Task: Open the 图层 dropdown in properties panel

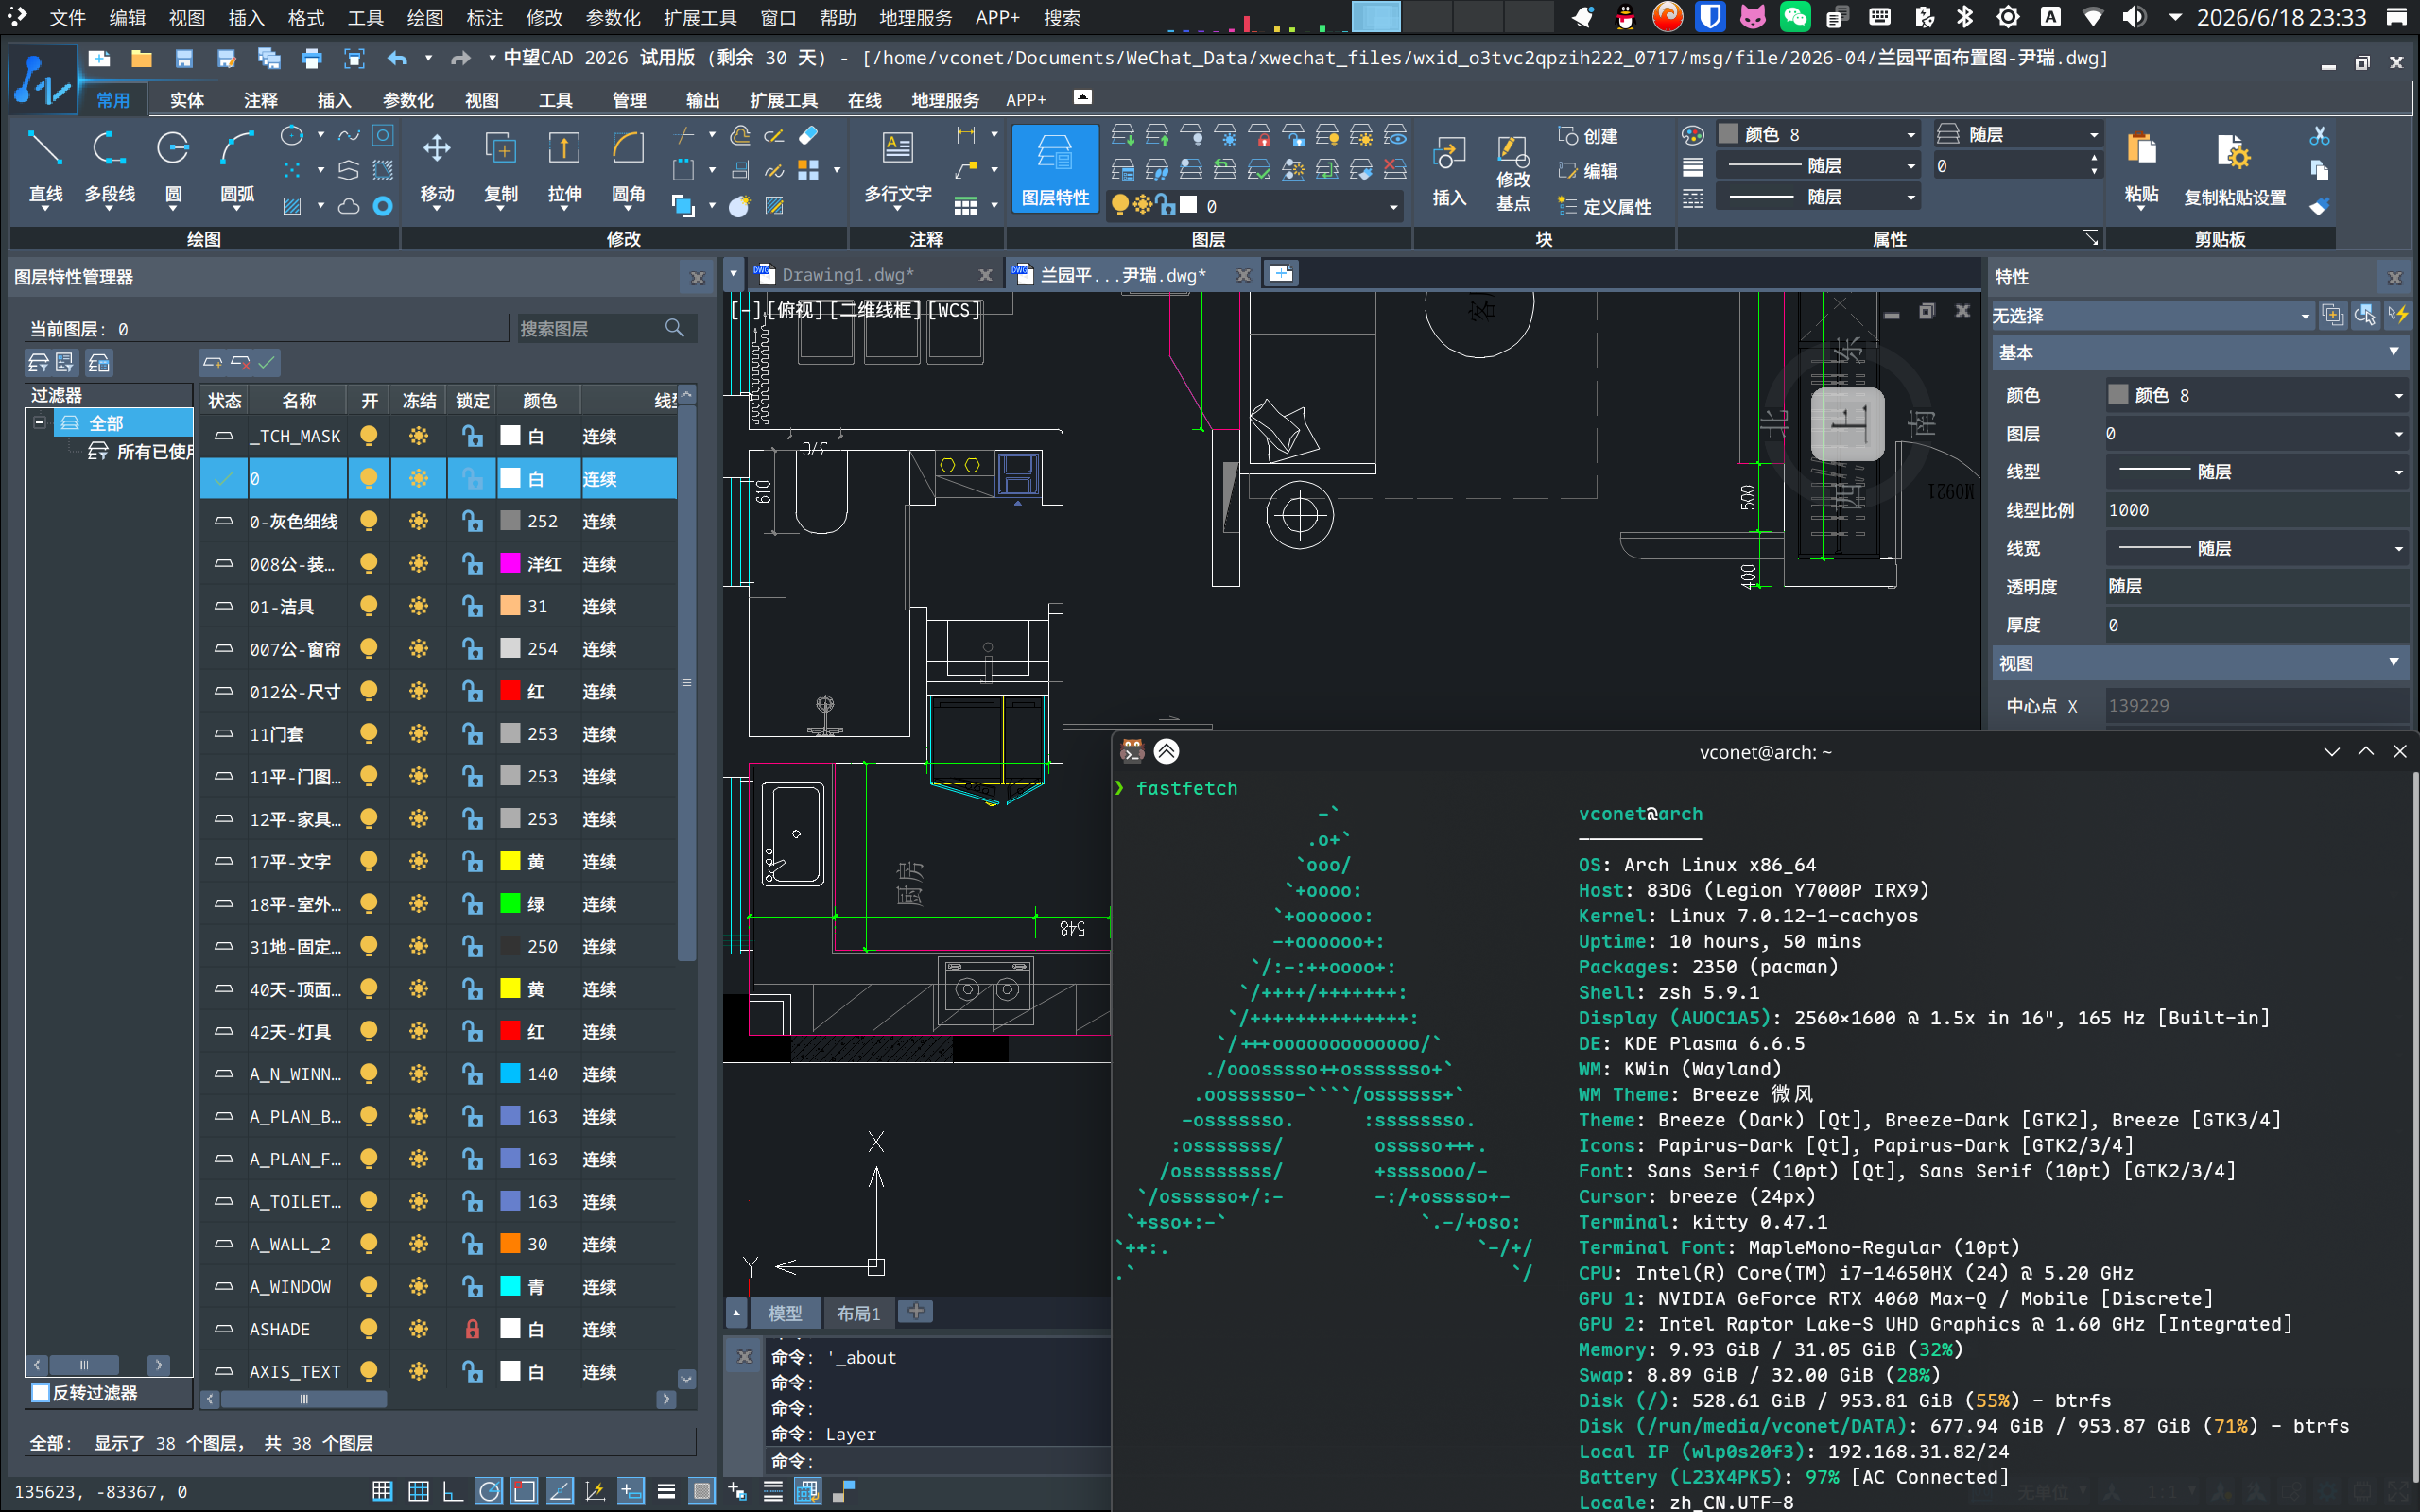Action: 2256,433
